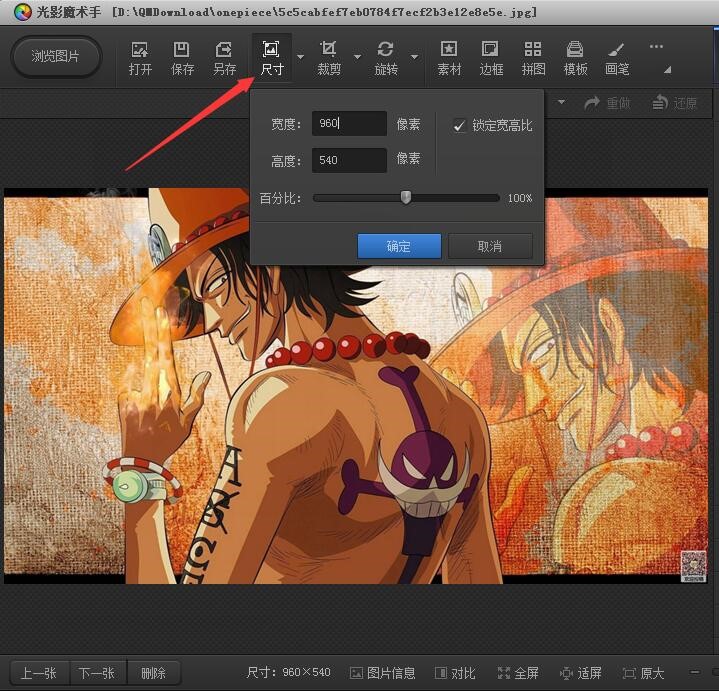Toggle the 锁定宽高比 checkbox
The image size is (719, 691).
tap(460, 126)
